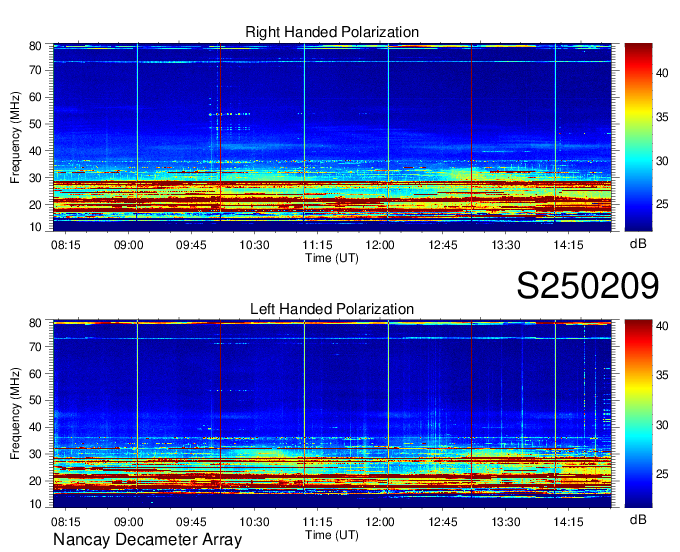The height and width of the screenshot is (552, 680).
Task: Click the 14:15 tick label of top plot
Action: (569, 245)
